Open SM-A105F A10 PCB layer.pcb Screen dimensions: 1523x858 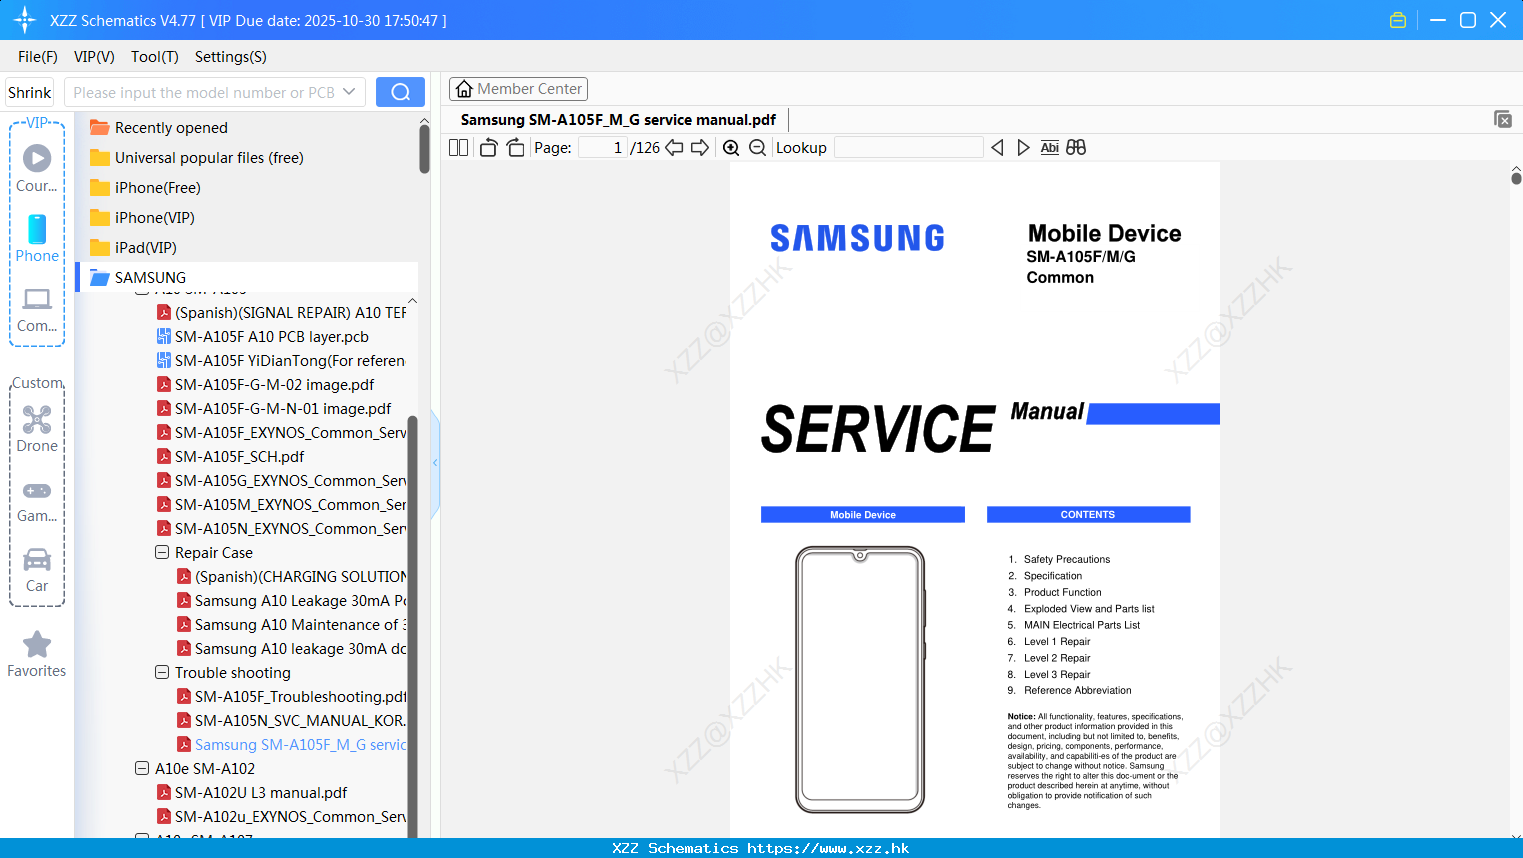point(272,336)
